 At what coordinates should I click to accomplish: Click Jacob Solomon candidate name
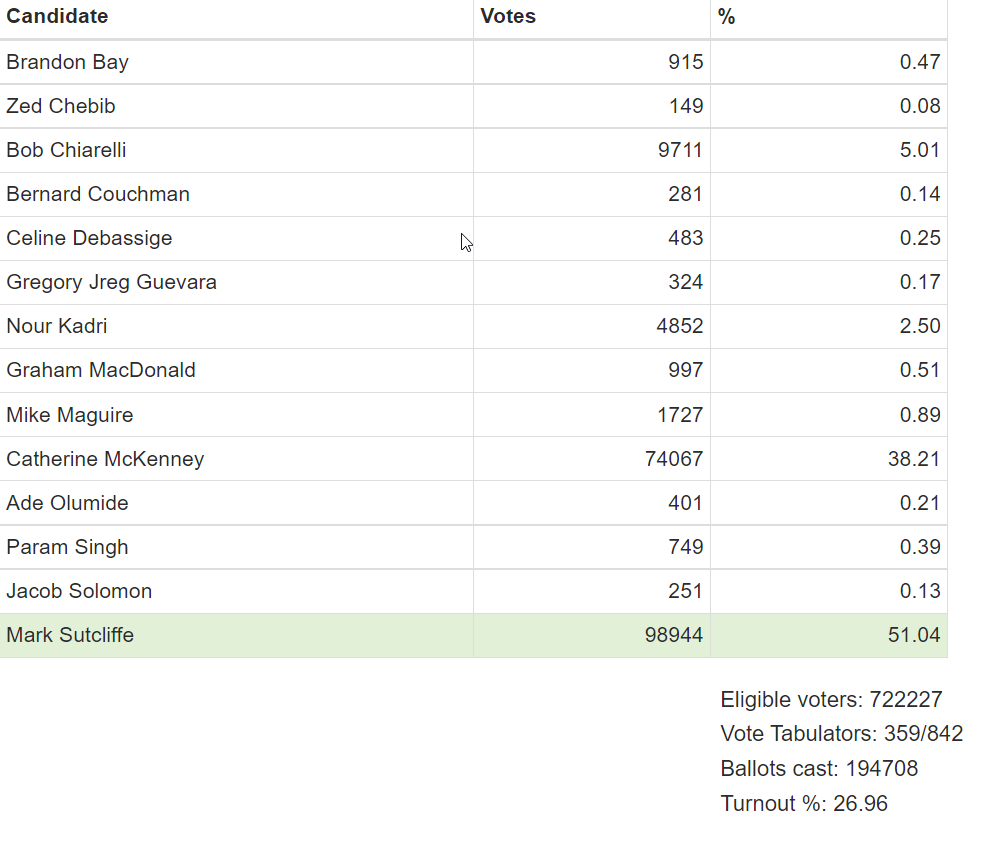[79, 591]
